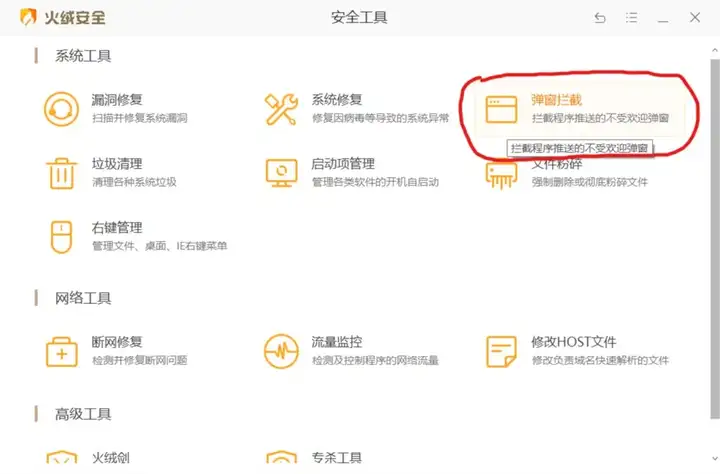The width and height of the screenshot is (720, 474).
Task: Click description 管理文件、桌面、IE右键菜单
Action: pos(159,246)
